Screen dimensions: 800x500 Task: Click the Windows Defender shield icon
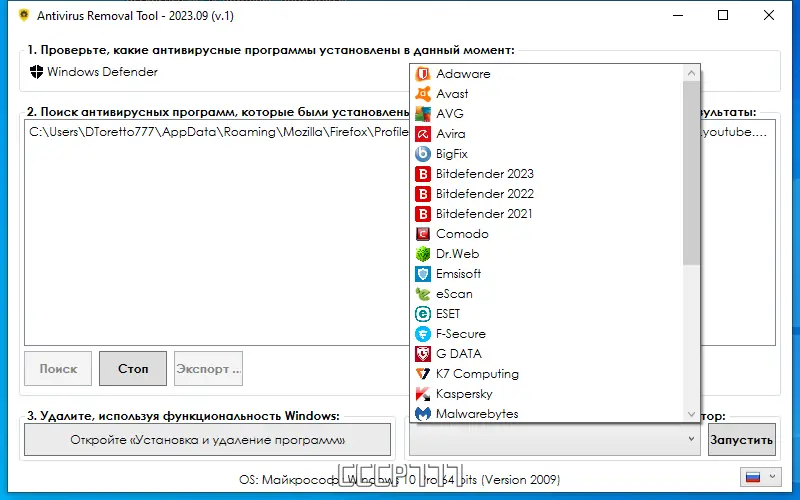click(x=36, y=72)
